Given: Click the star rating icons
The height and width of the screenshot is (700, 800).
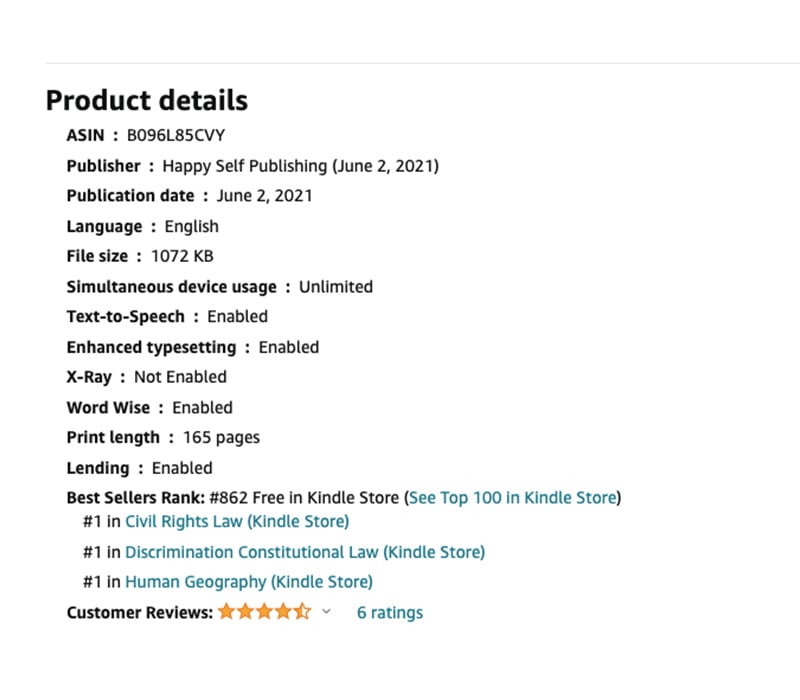Looking at the screenshot, I should (264, 612).
